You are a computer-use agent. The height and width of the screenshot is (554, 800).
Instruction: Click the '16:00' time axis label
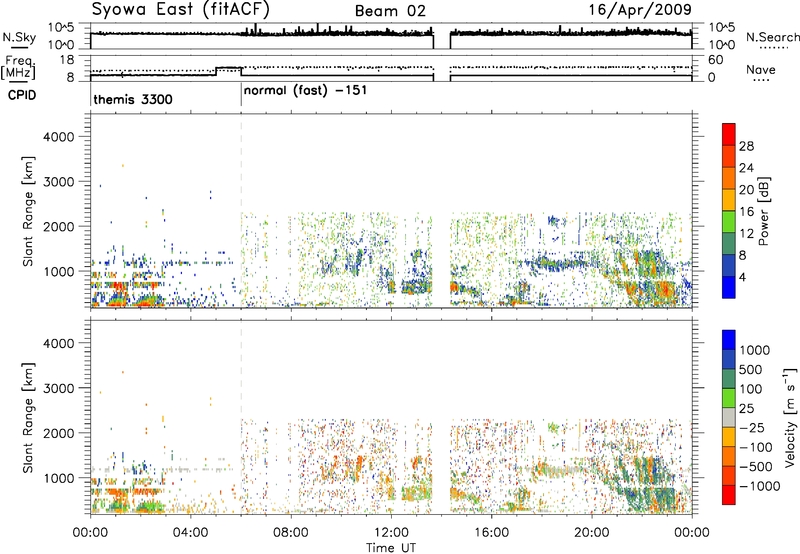(x=491, y=533)
